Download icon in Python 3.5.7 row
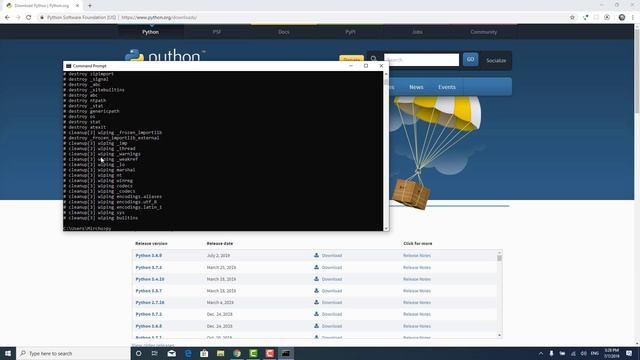The height and width of the screenshot is (360, 640). 316,291
